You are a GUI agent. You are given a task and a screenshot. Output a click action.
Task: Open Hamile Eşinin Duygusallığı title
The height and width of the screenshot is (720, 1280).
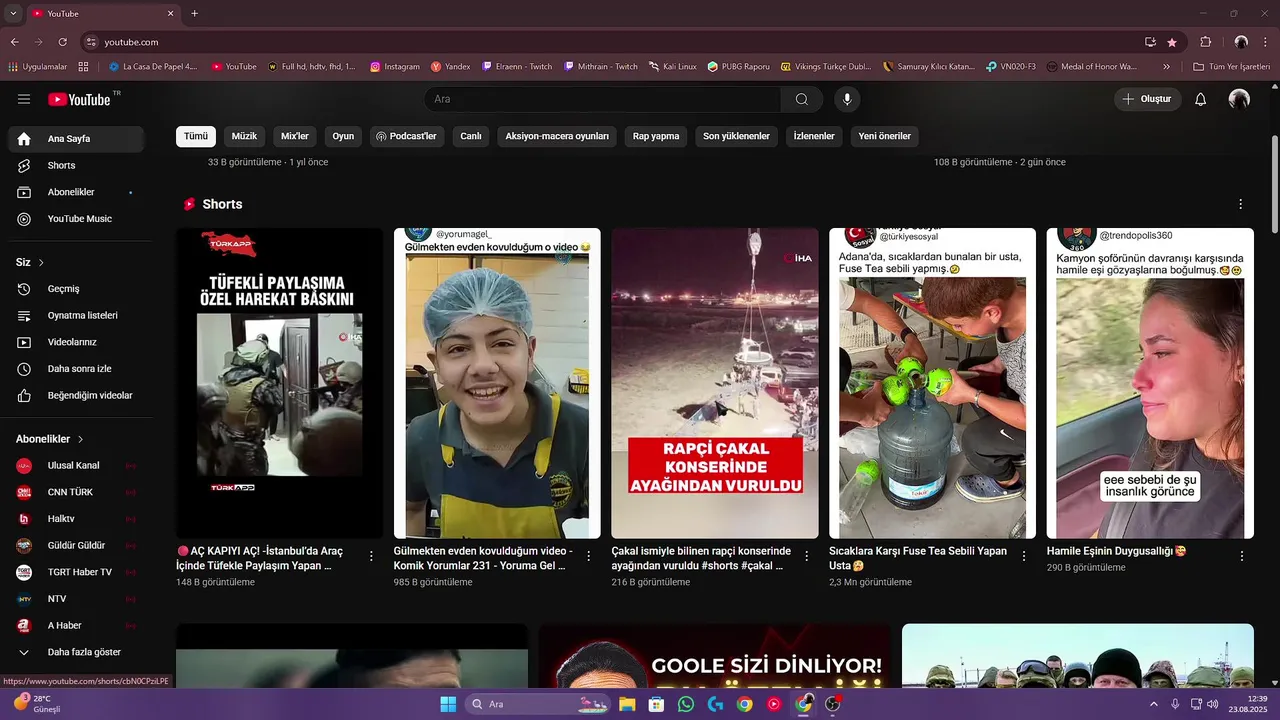tap(1117, 551)
